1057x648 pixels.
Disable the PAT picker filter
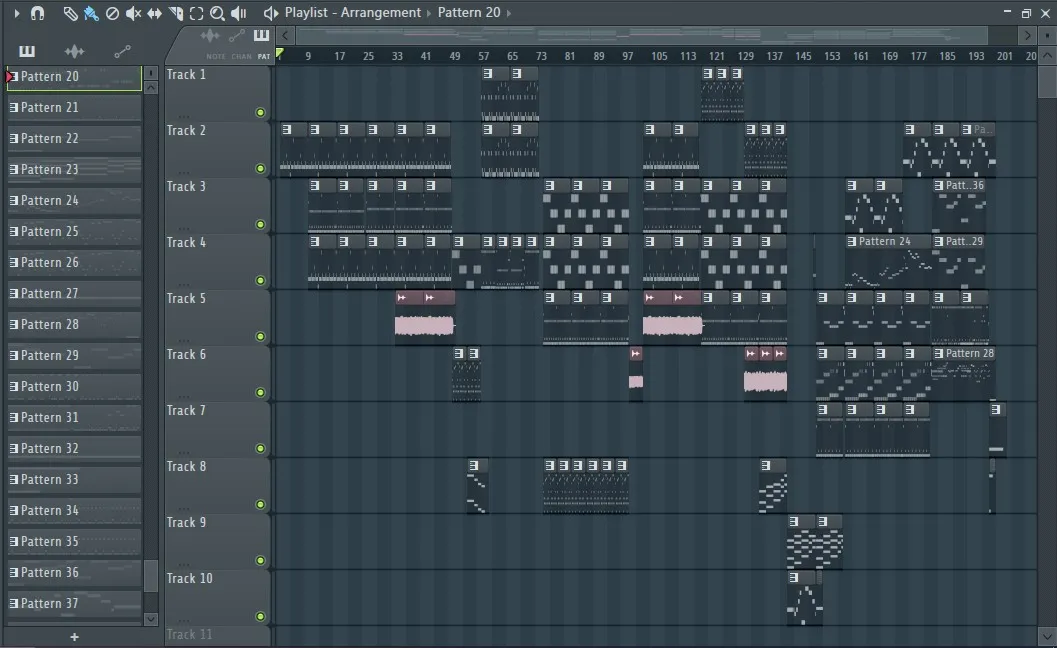[x=262, y=56]
